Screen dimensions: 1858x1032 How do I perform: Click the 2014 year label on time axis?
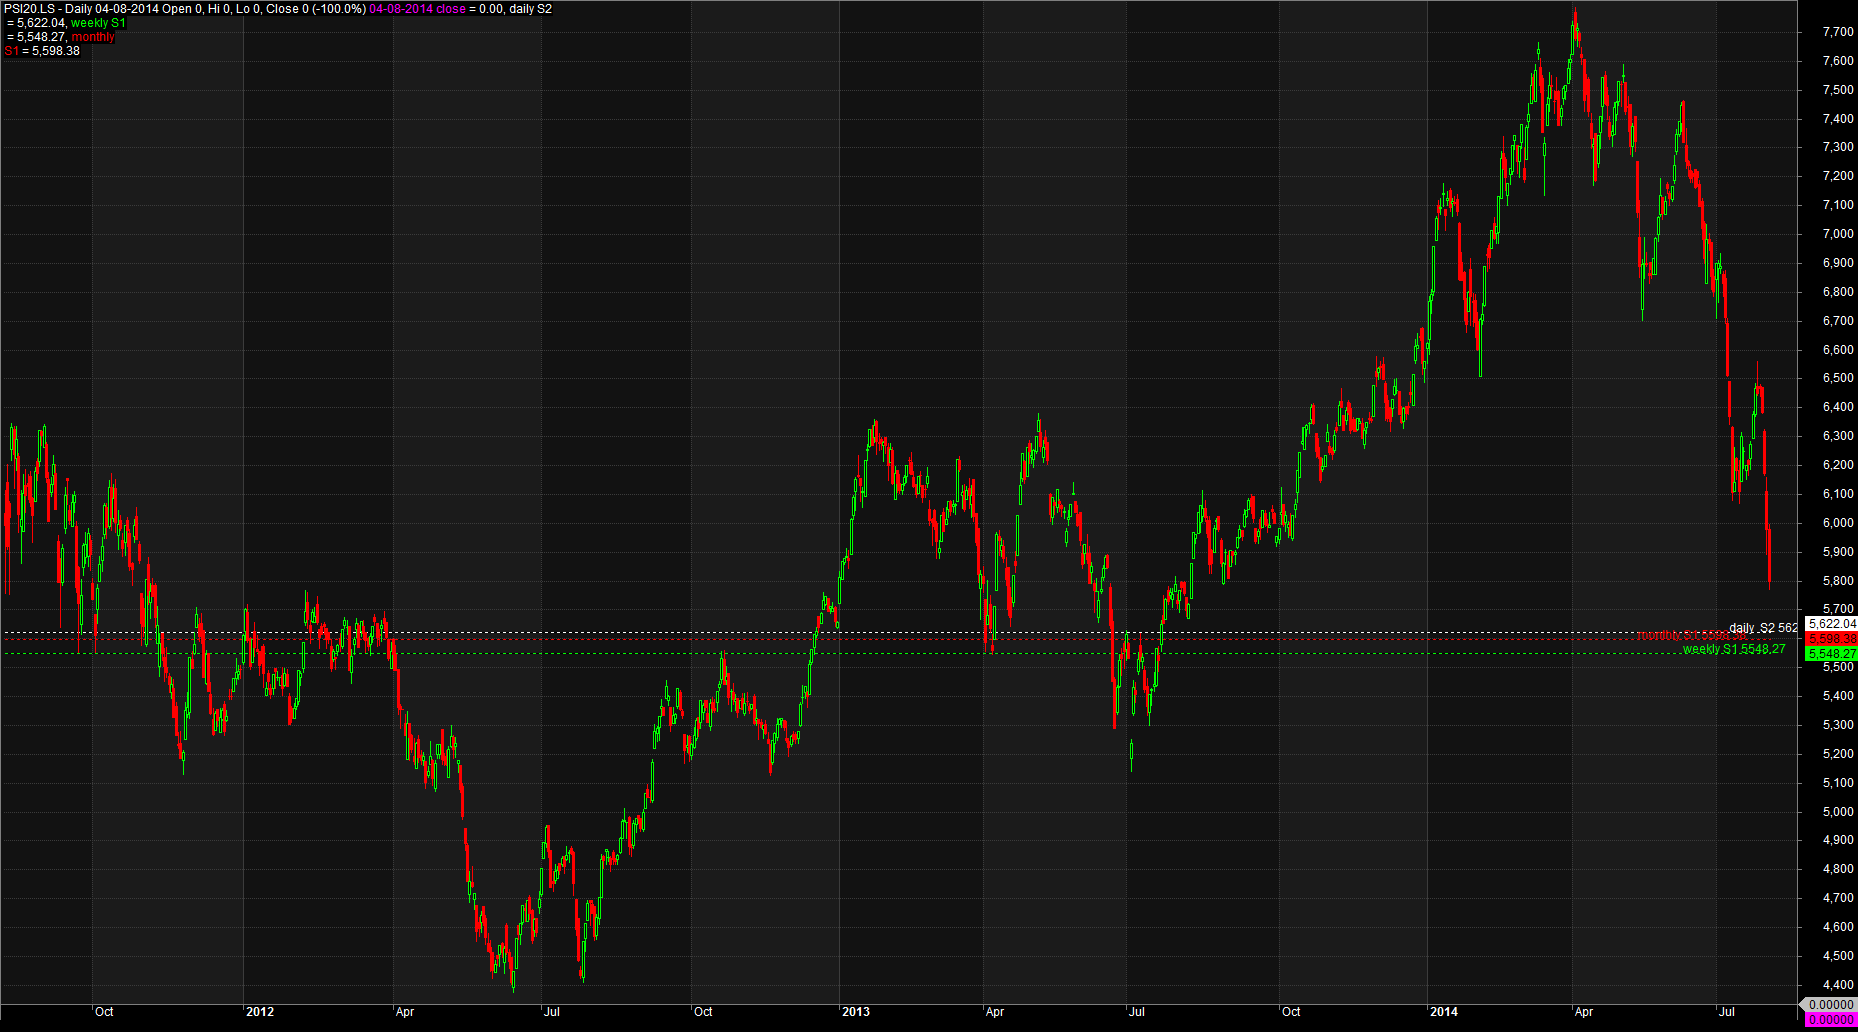tap(1444, 1012)
